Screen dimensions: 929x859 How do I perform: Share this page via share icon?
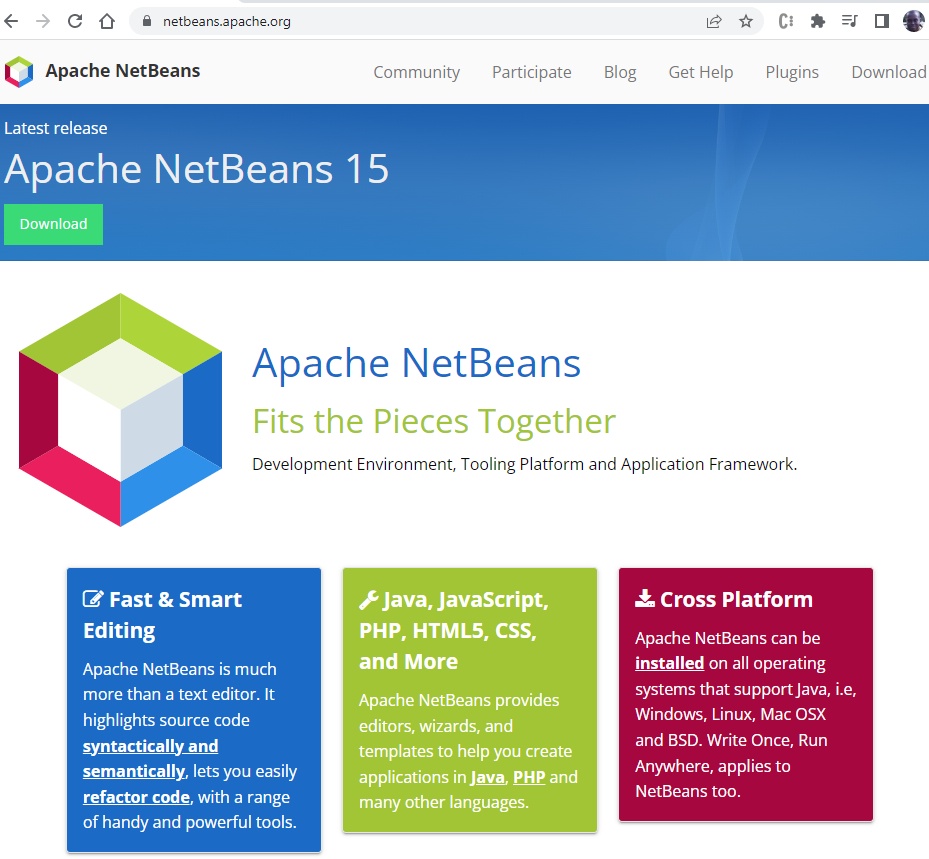click(714, 22)
